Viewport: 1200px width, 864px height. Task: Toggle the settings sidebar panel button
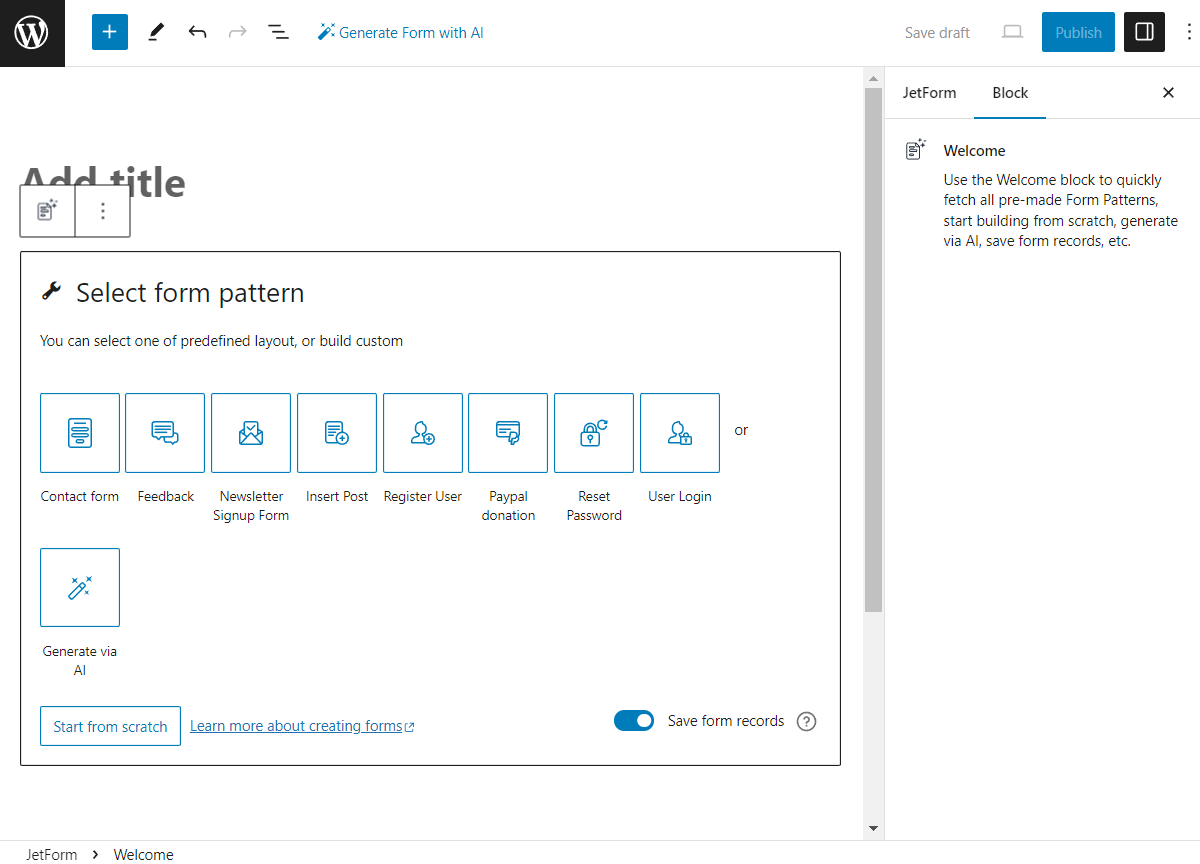click(x=1145, y=32)
